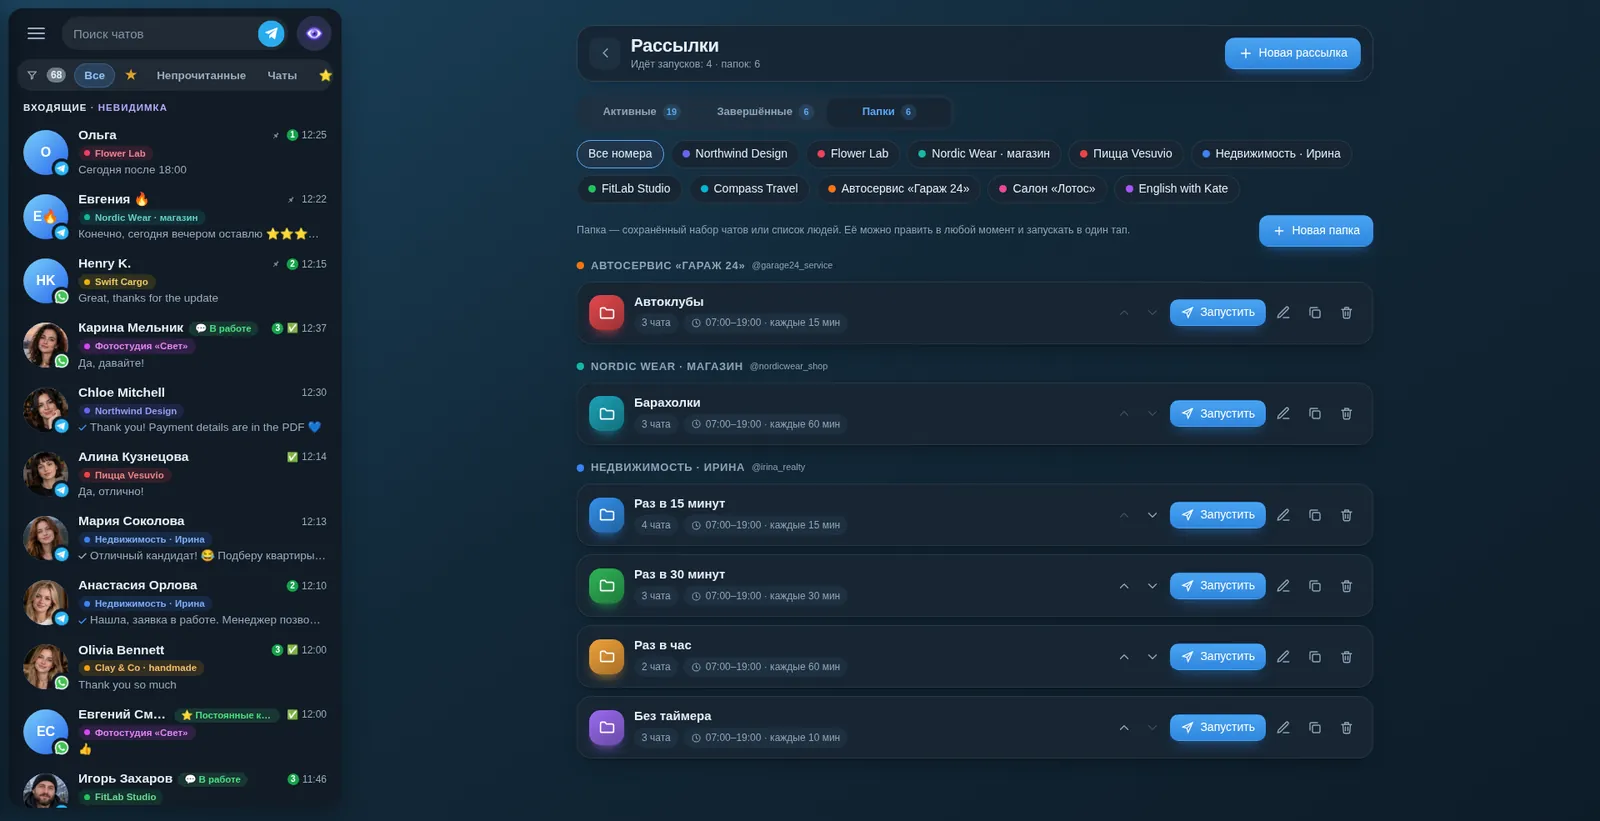Viewport: 1600px width, 821px height.
Task: Launch the 'Автоклубы' folder mailing
Action: pyautogui.click(x=1218, y=313)
